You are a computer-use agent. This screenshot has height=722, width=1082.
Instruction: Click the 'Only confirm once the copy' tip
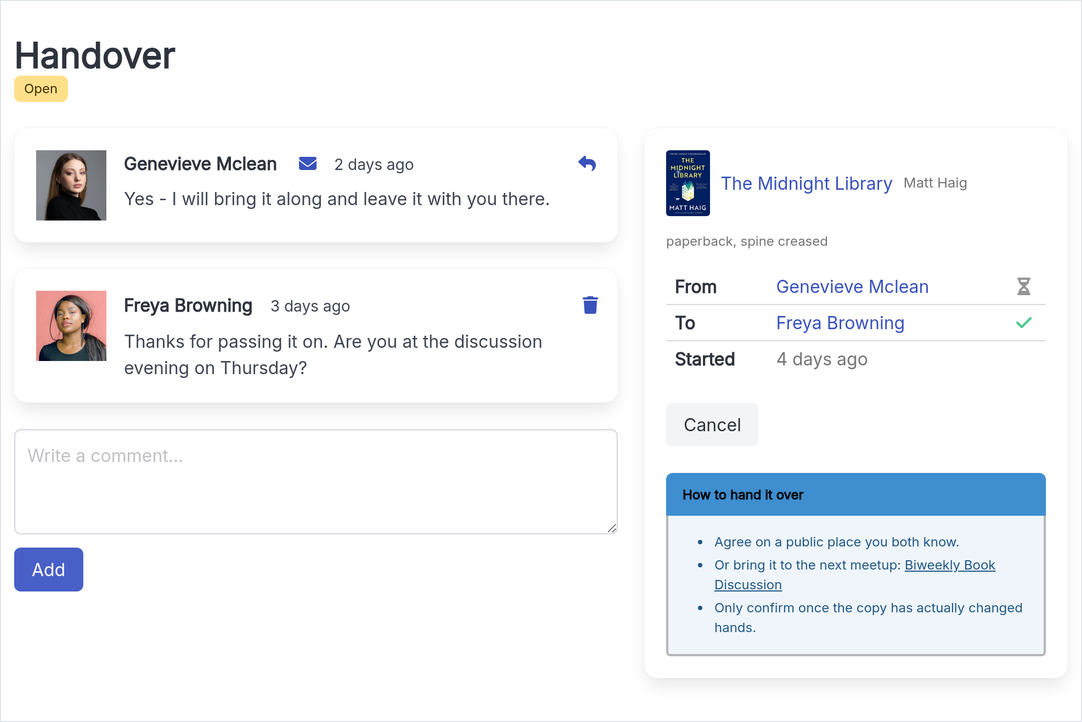click(868, 617)
